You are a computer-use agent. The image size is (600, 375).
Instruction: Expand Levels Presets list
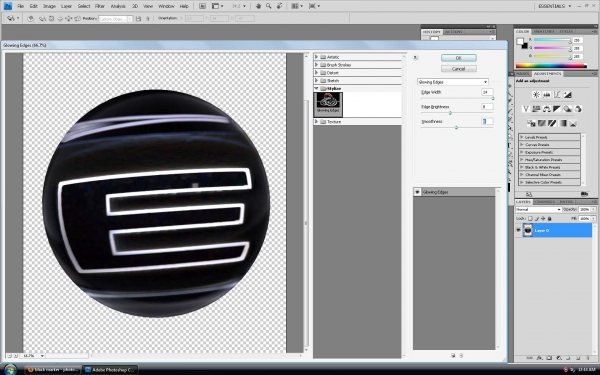click(522, 137)
